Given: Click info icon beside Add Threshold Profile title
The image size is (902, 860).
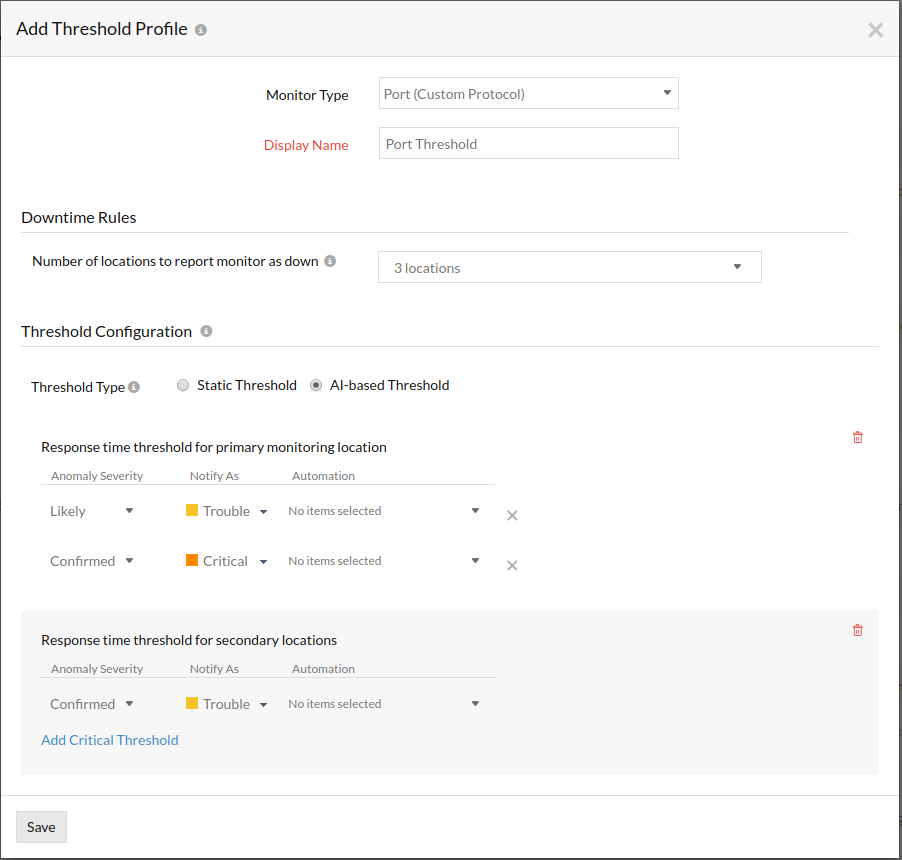Looking at the screenshot, I should pos(201,30).
